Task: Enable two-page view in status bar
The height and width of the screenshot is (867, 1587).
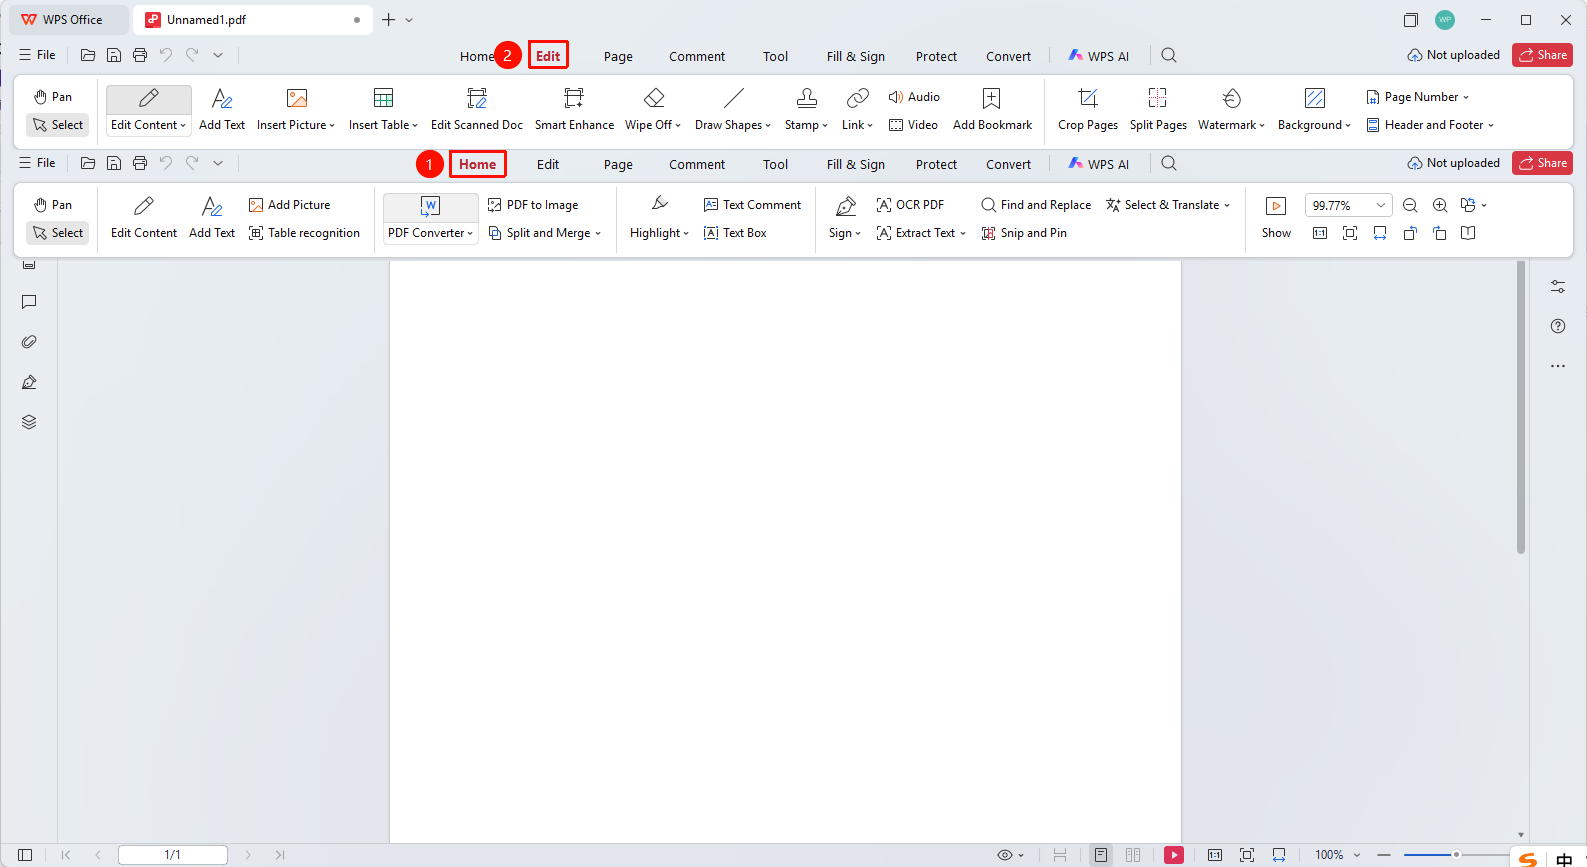Action: point(1133,855)
